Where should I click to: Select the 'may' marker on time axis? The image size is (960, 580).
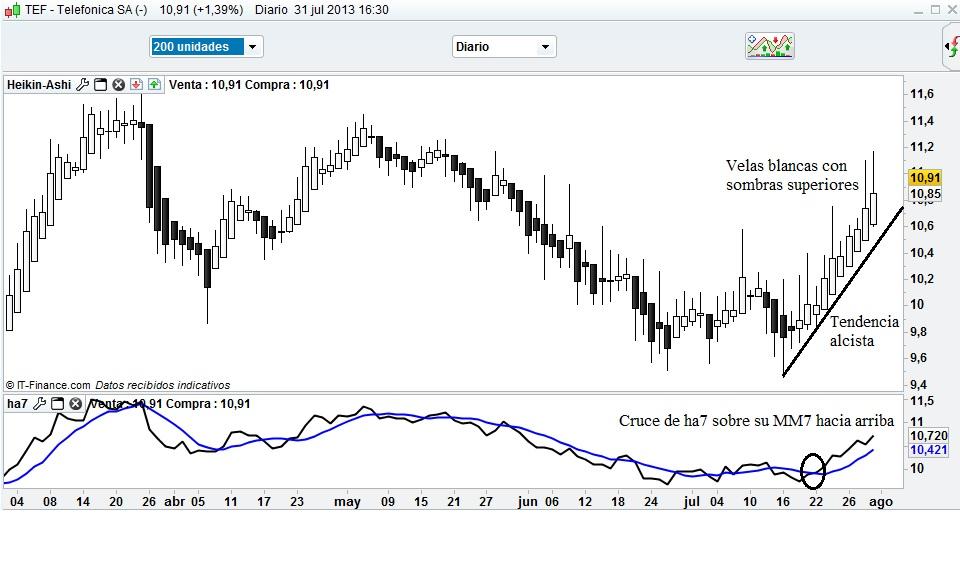click(x=346, y=502)
